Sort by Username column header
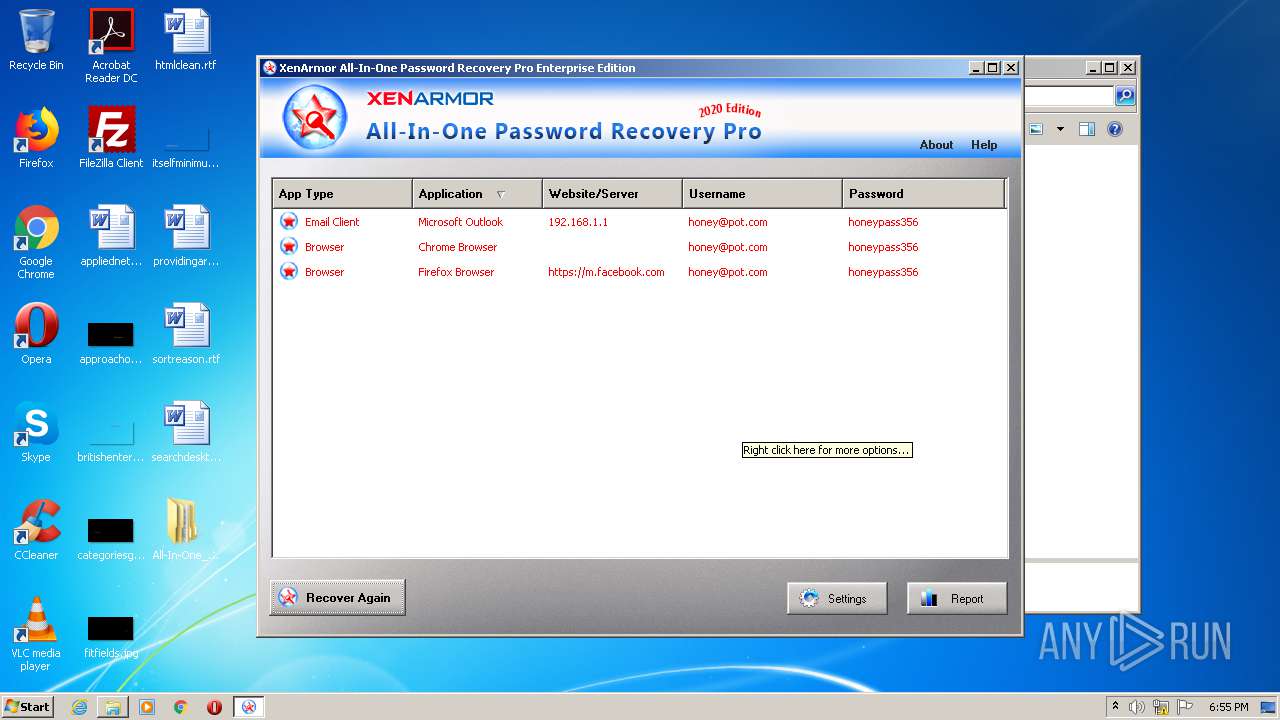Image resolution: width=1280 pixels, height=720 pixels. pyautogui.click(x=762, y=194)
